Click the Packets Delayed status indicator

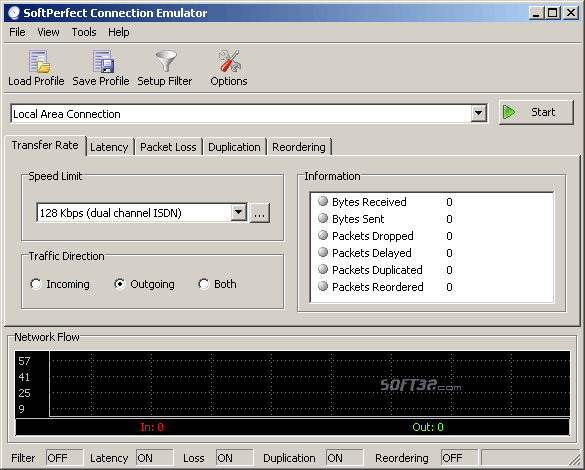pyautogui.click(x=323, y=253)
